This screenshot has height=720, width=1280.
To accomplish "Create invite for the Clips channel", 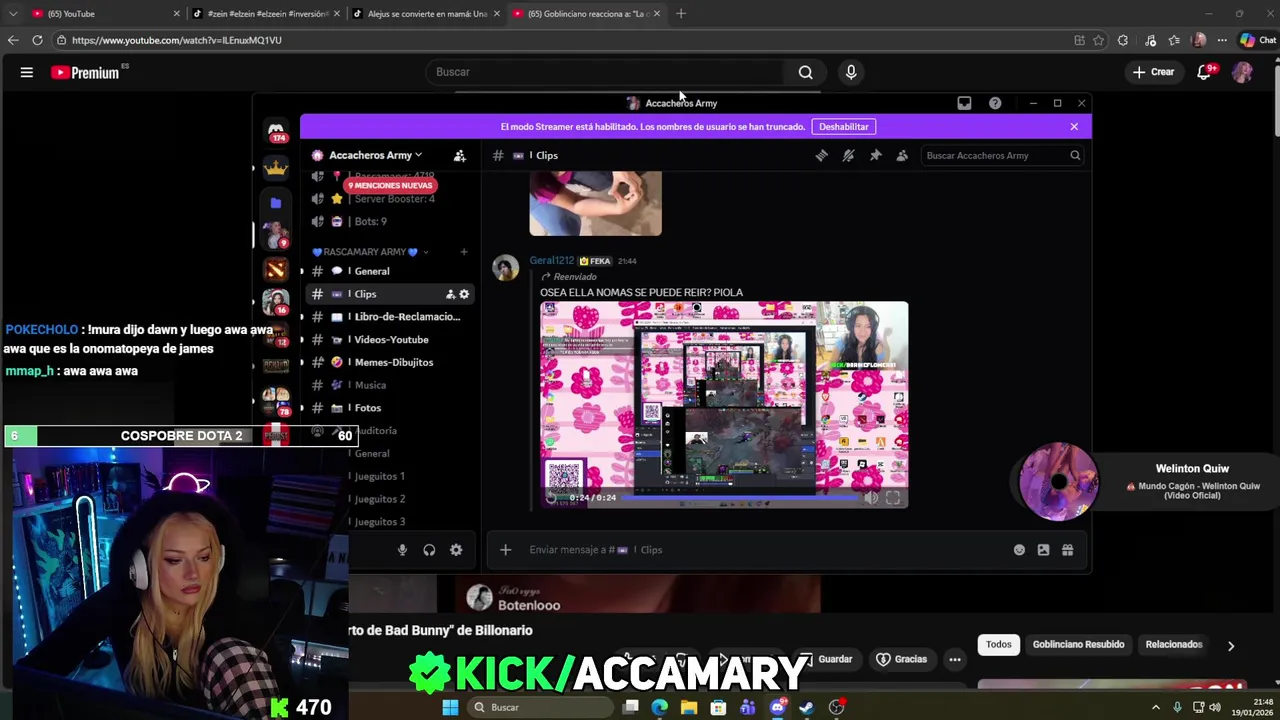I will coord(450,294).
